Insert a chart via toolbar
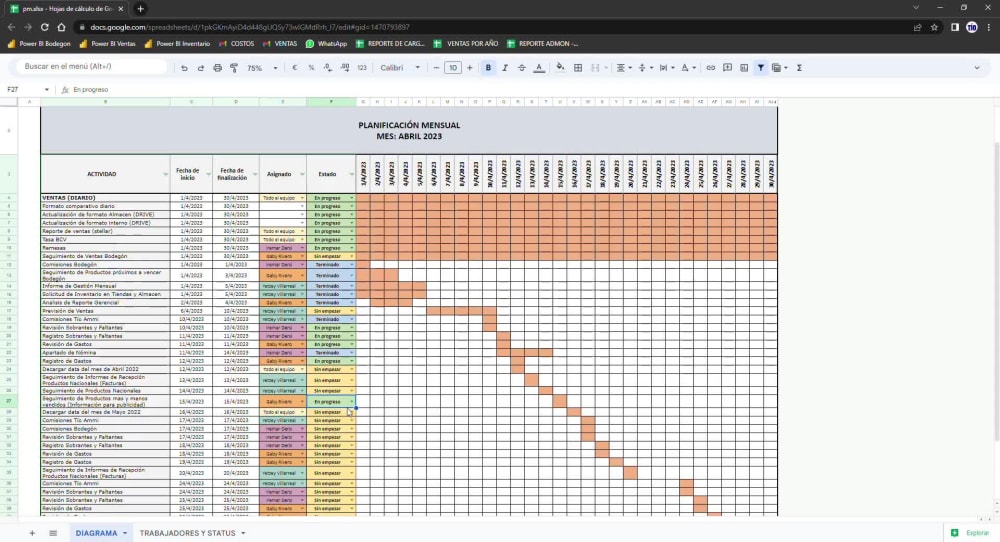This screenshot has width=1000, height=542. 744,68
